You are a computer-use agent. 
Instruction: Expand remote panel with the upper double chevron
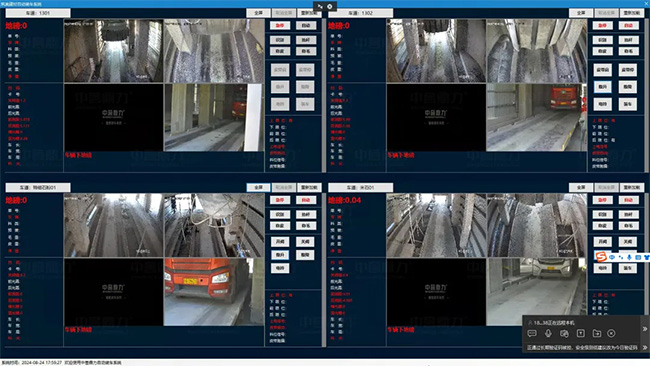[645, 329]
